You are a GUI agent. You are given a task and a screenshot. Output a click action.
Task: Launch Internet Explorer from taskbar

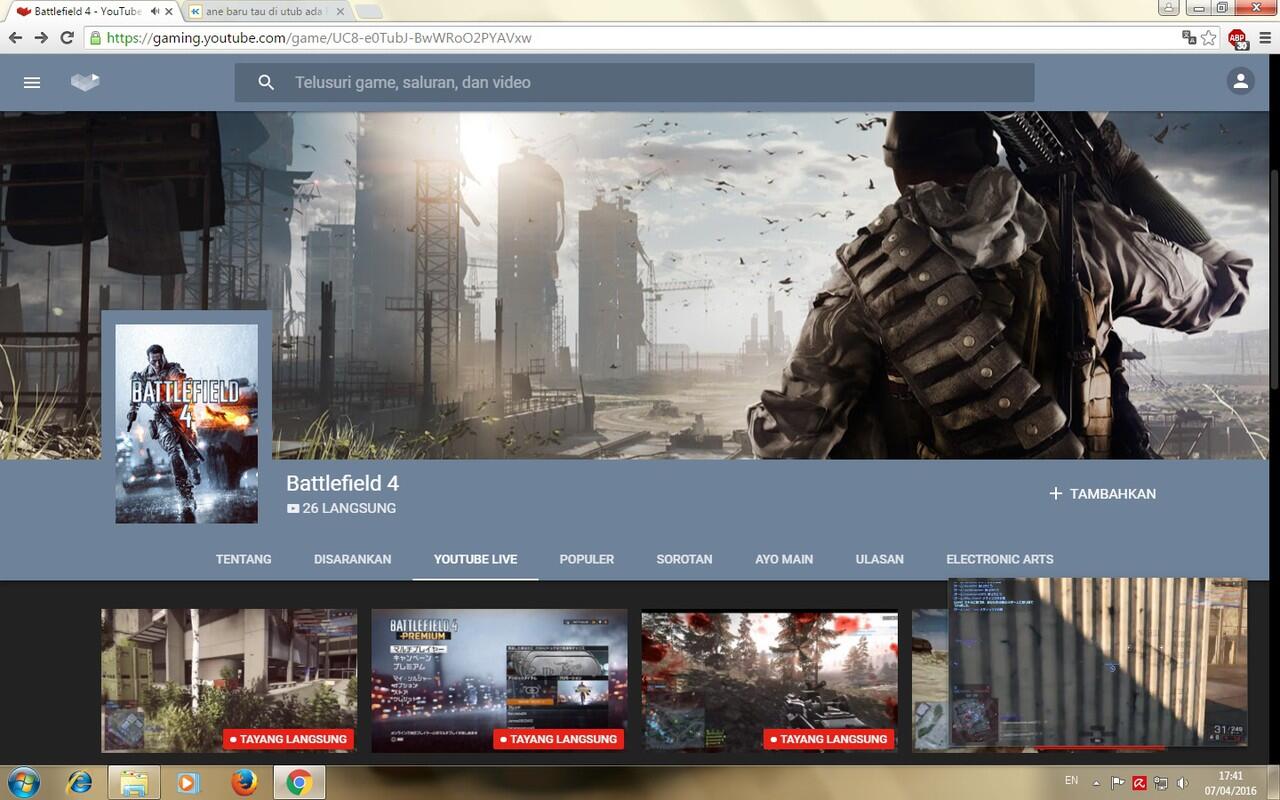pos(79,782)
